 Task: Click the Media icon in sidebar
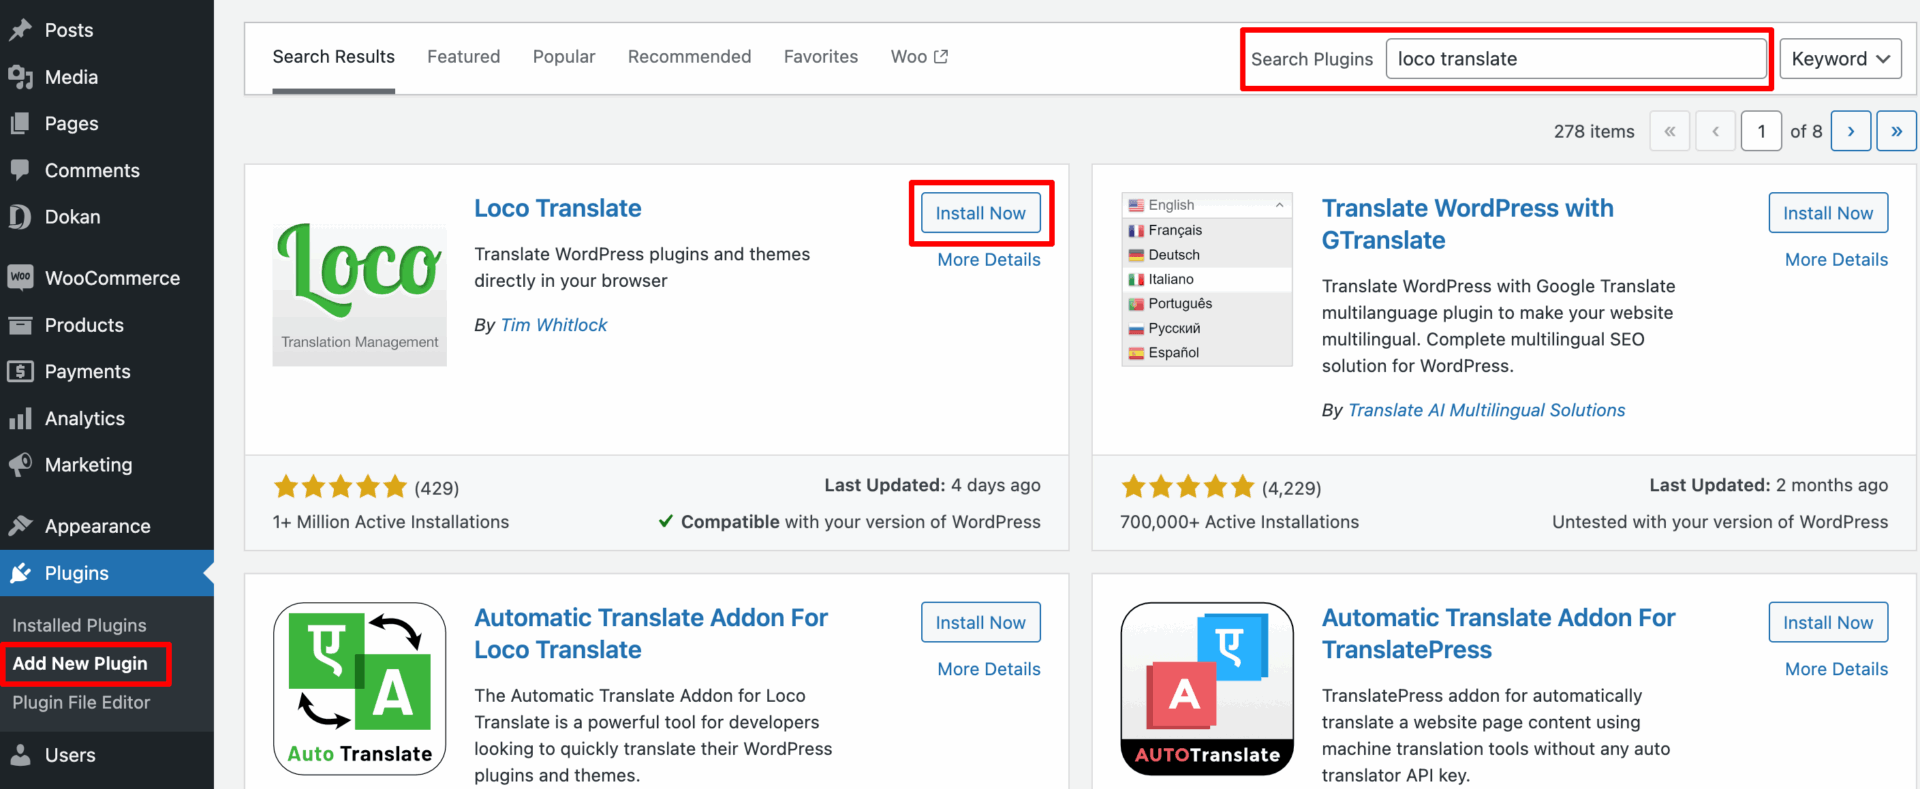(x=20, y=77)
